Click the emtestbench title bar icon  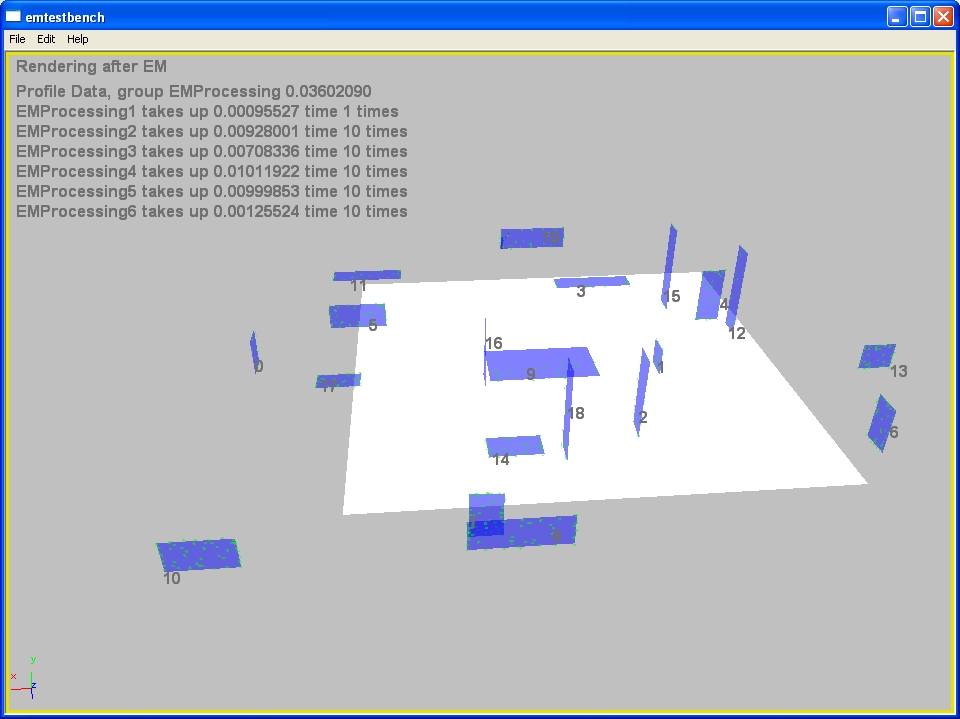[14, 16]
